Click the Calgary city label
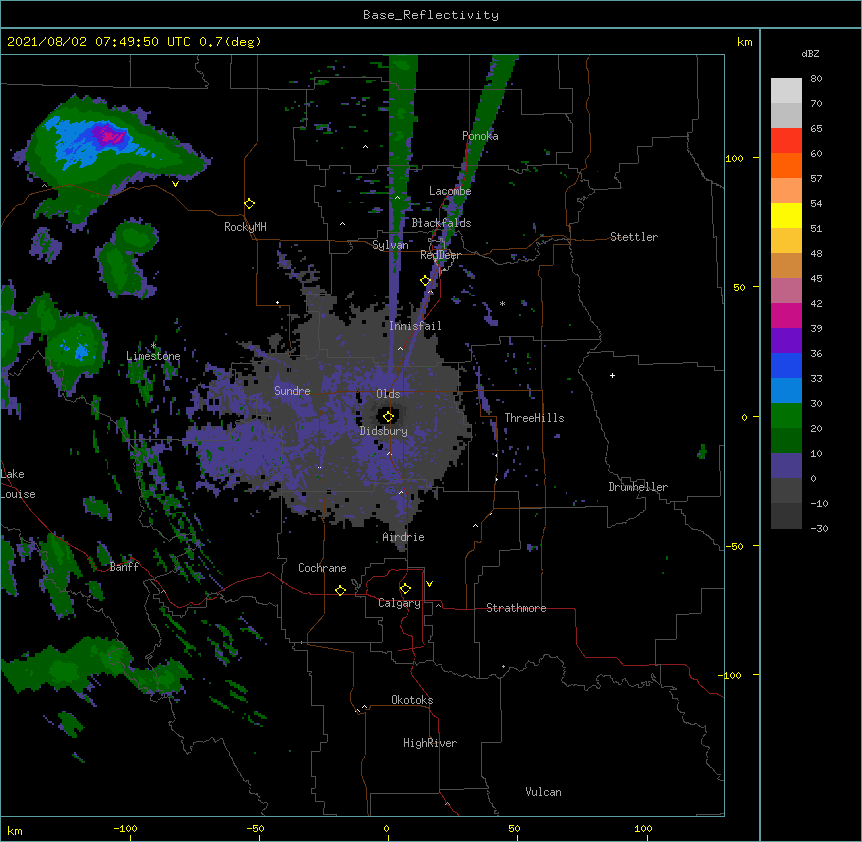 [x=399, y=603]
